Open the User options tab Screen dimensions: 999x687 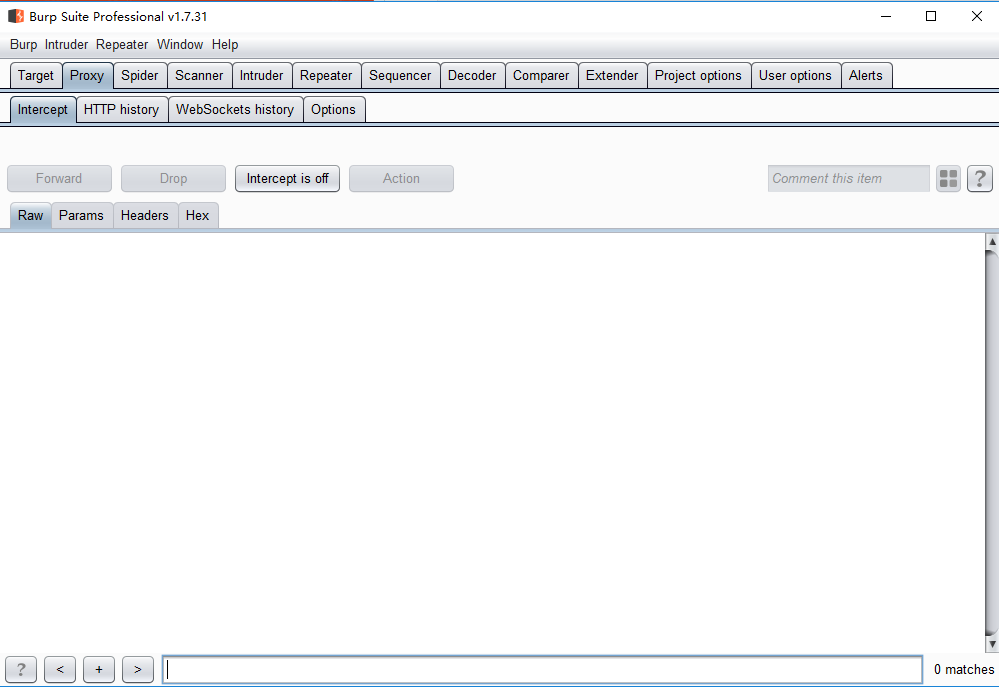[795, 75]
